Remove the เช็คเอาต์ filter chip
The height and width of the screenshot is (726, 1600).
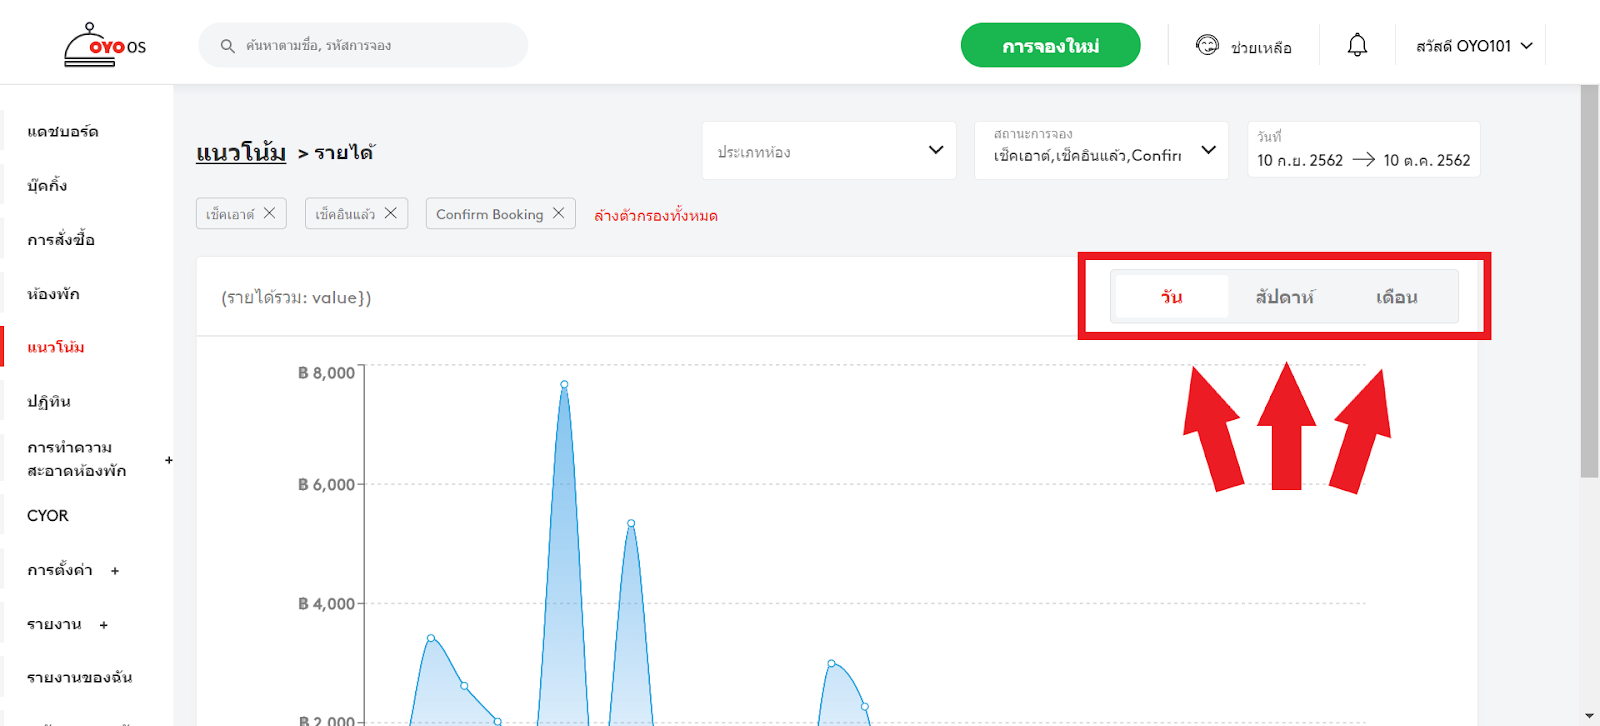click(269, 213)
